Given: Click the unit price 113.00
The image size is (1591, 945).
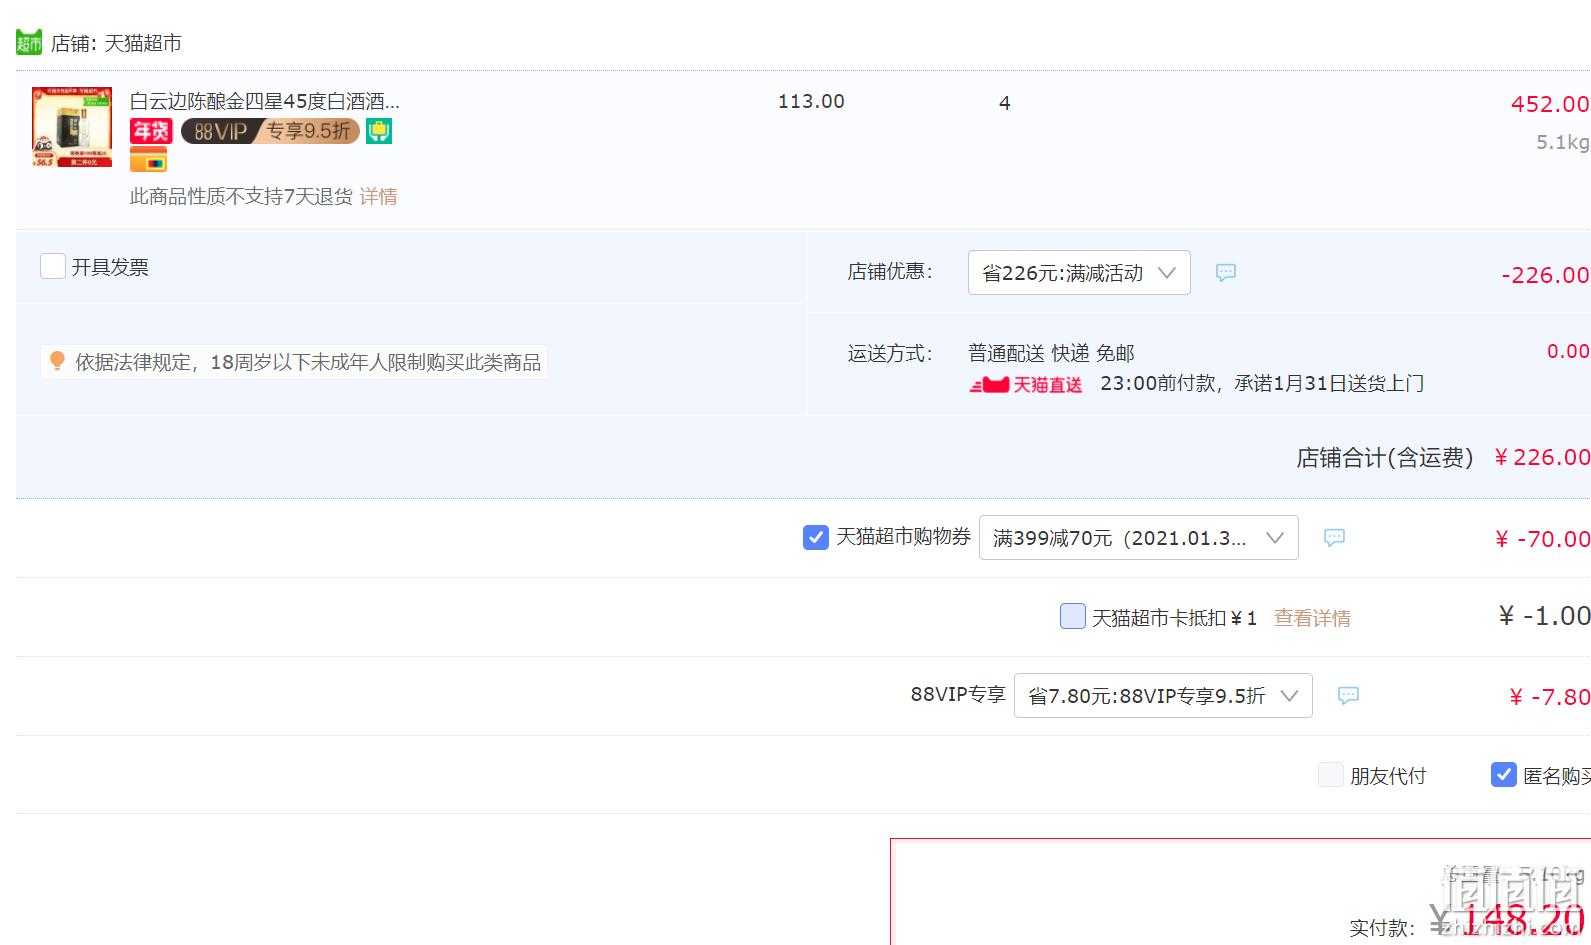Looking at the screenshot, I should click(811, 101).
